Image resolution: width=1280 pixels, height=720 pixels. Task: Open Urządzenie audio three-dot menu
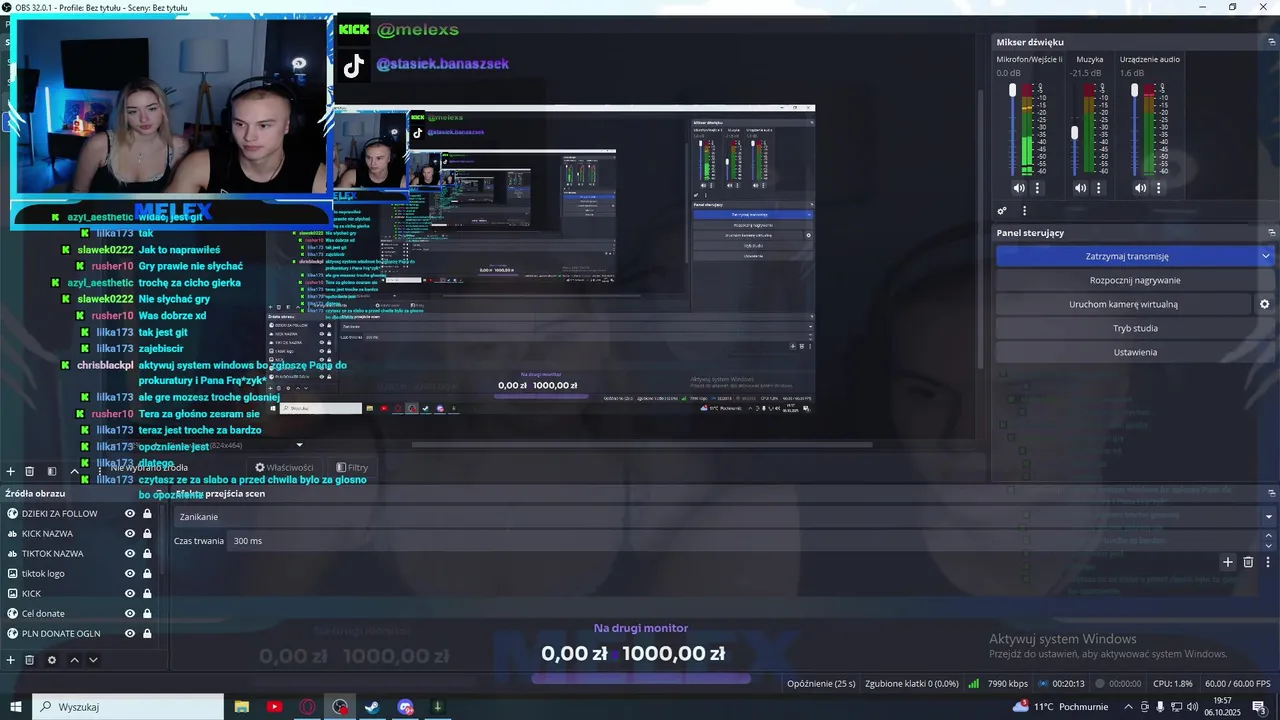tap(1160, 188)
